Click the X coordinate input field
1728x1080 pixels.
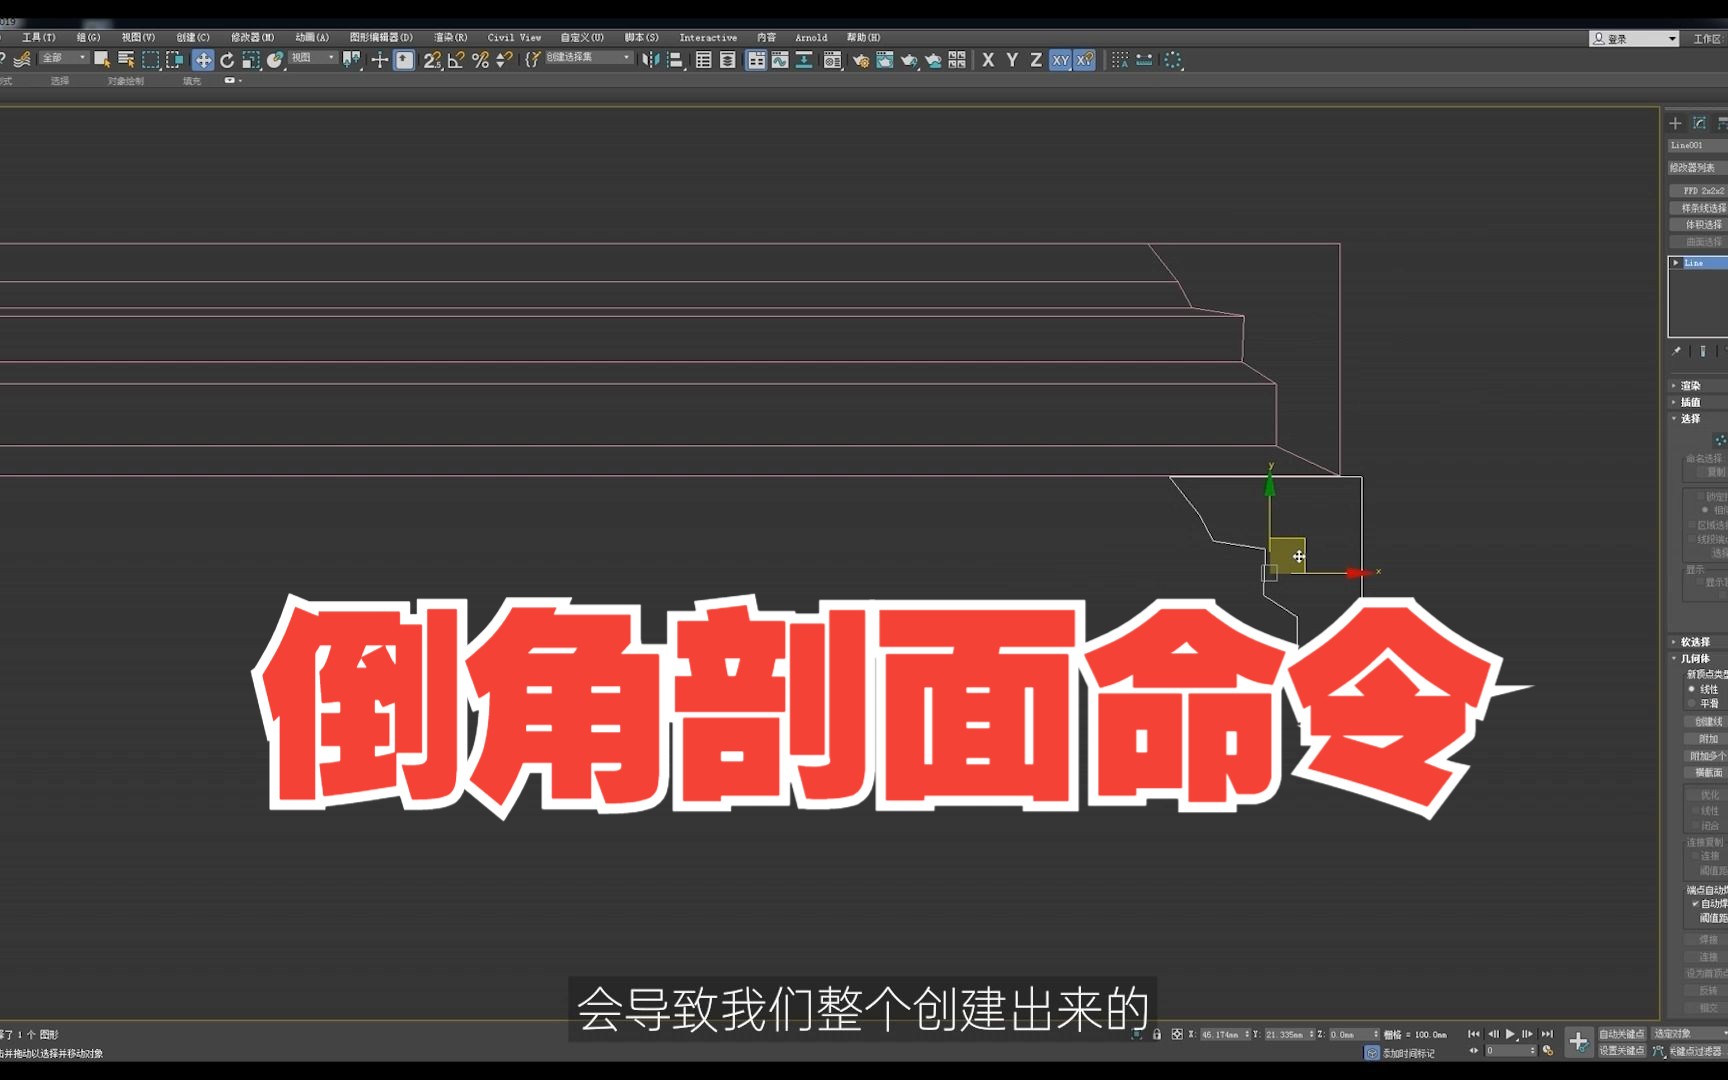1222,1035
